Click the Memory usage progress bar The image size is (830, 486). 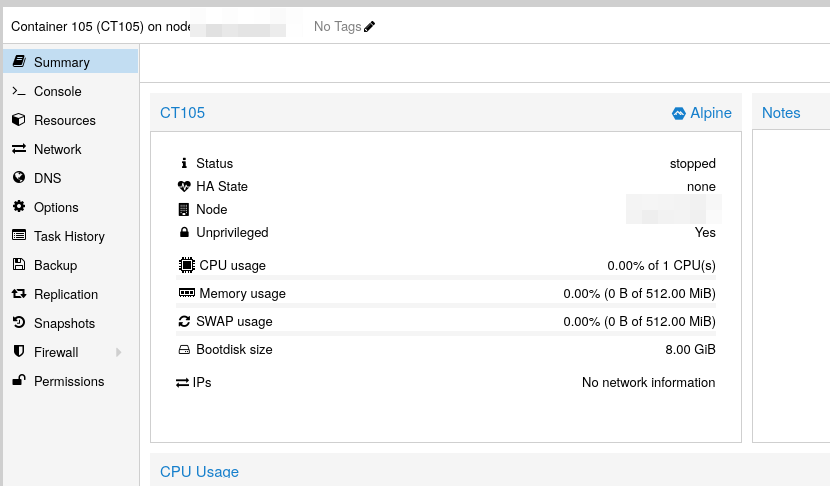[447, 305]
